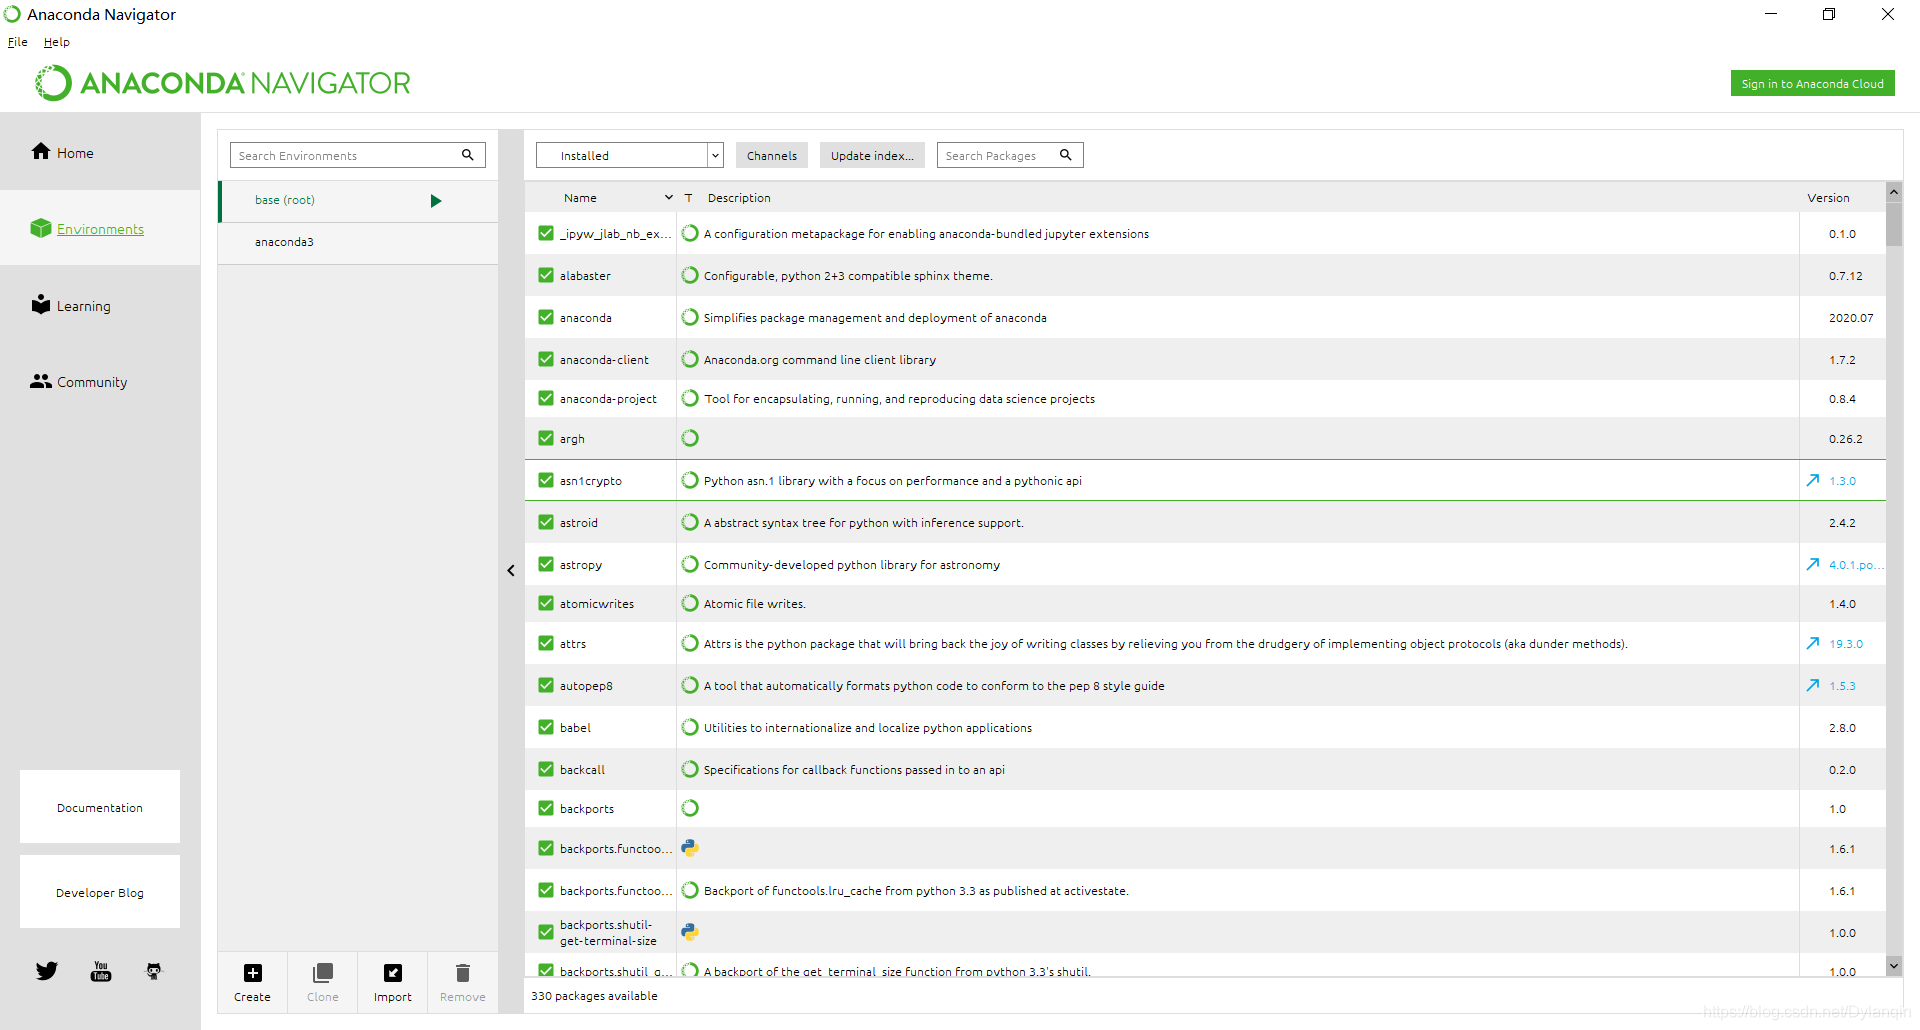Click Sign in to Anaconda Cloud

(x=1812, y=84)
